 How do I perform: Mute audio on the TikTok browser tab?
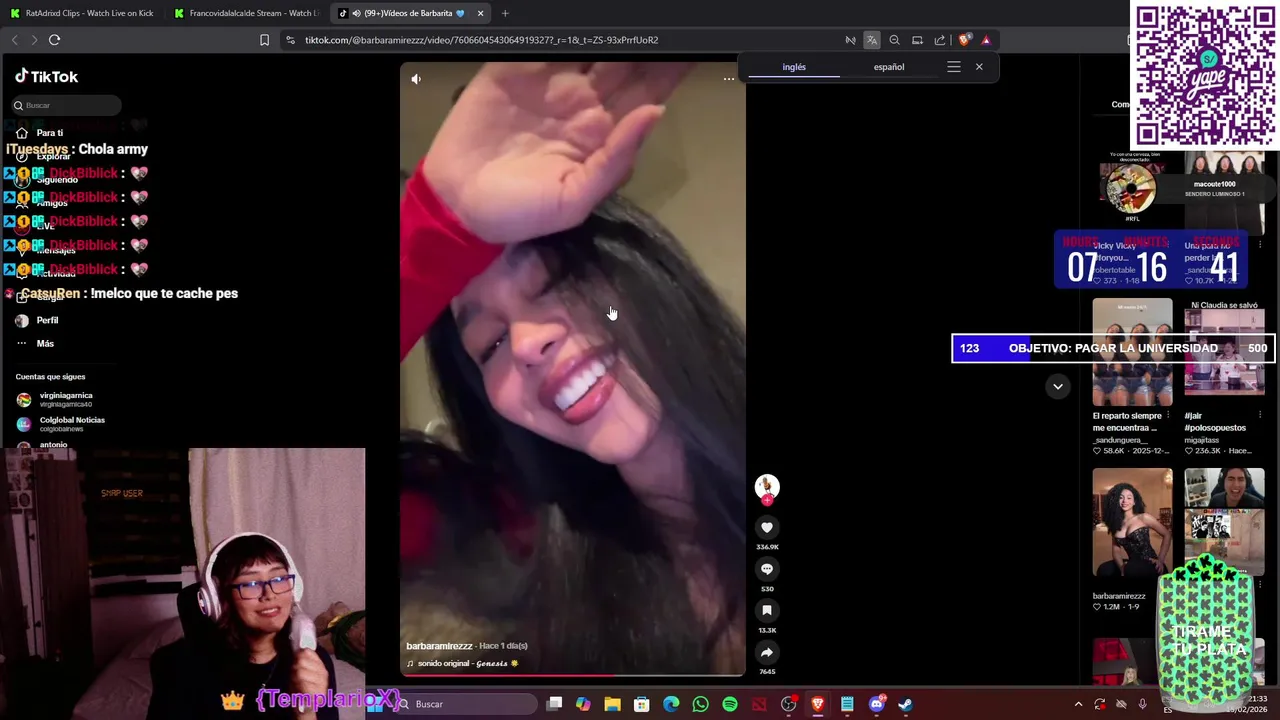[357, 13]
